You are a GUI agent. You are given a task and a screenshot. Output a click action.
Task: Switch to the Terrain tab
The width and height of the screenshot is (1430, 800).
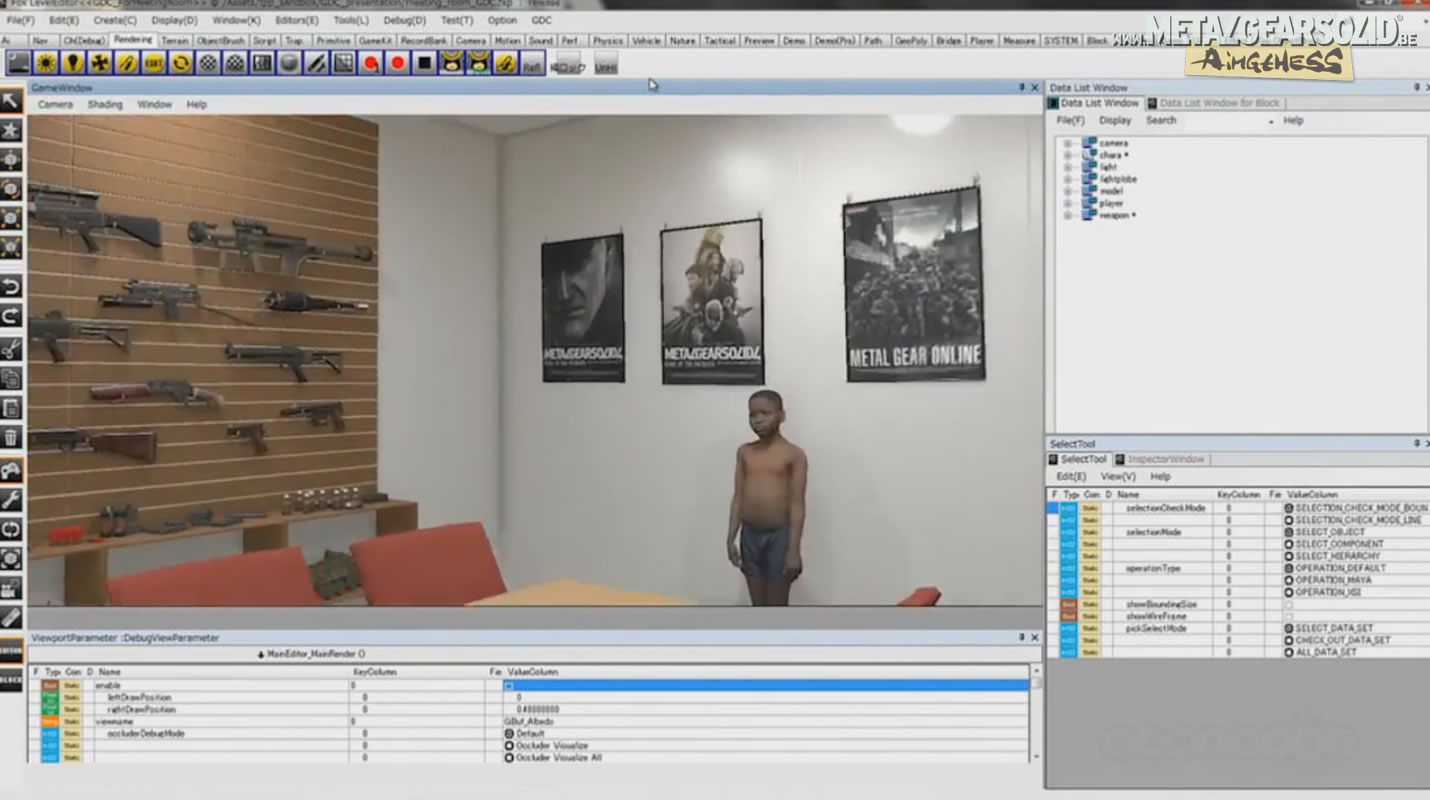click(x=175, y=41)
